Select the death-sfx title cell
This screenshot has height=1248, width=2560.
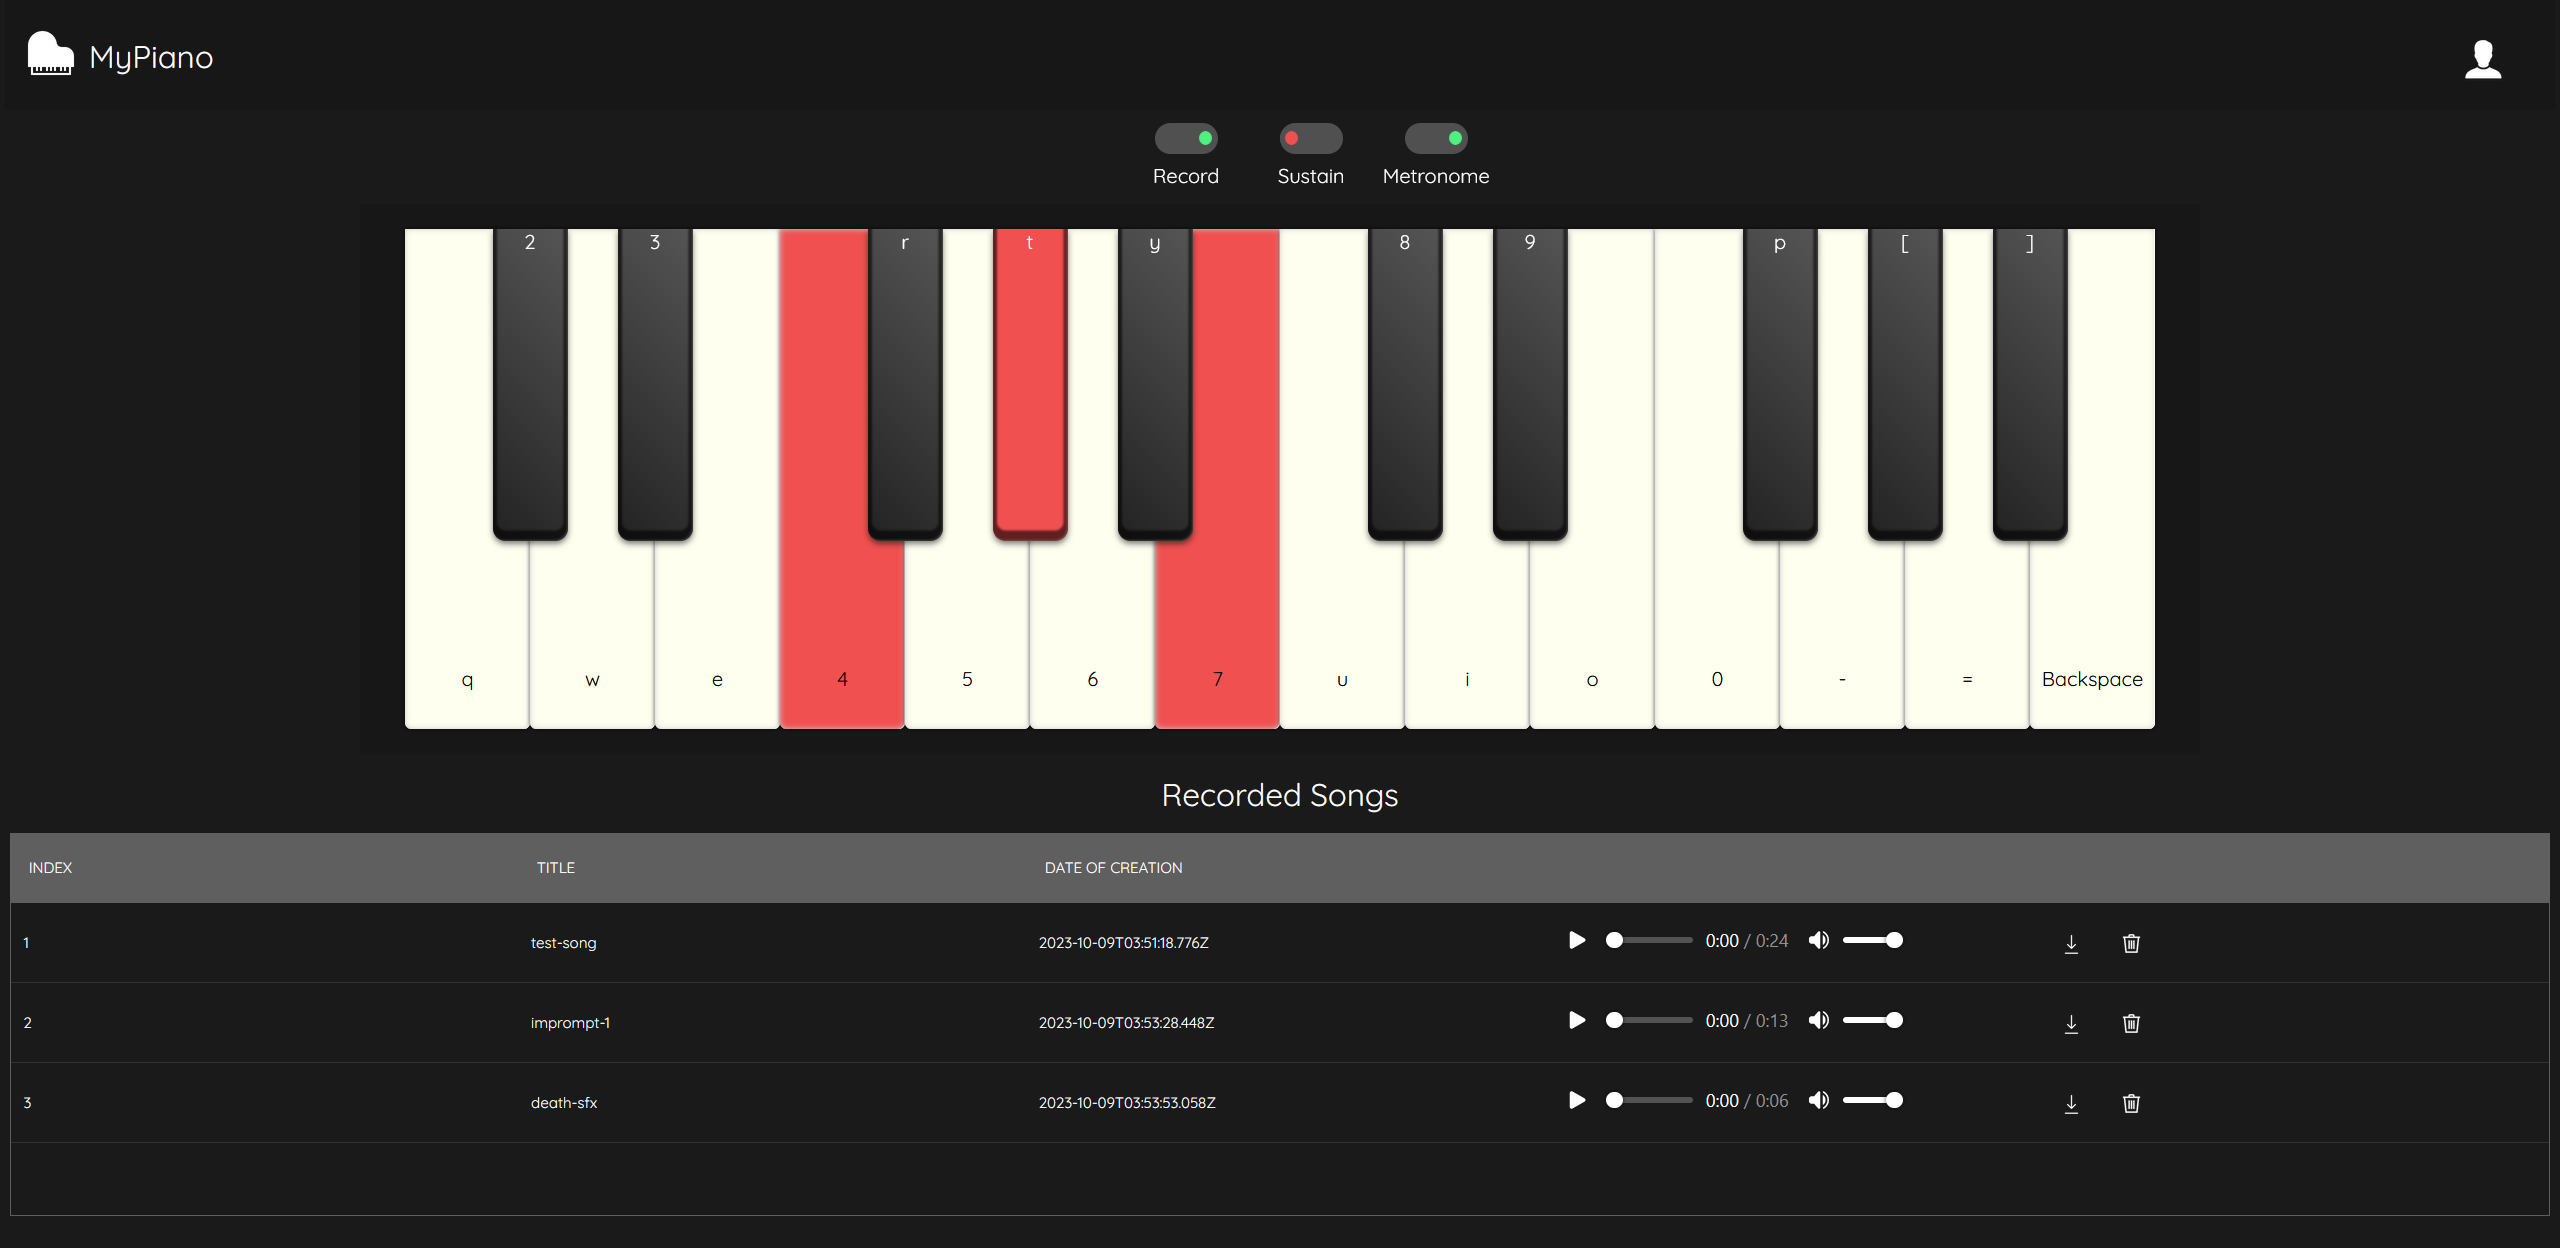(x=564, y=1103)
